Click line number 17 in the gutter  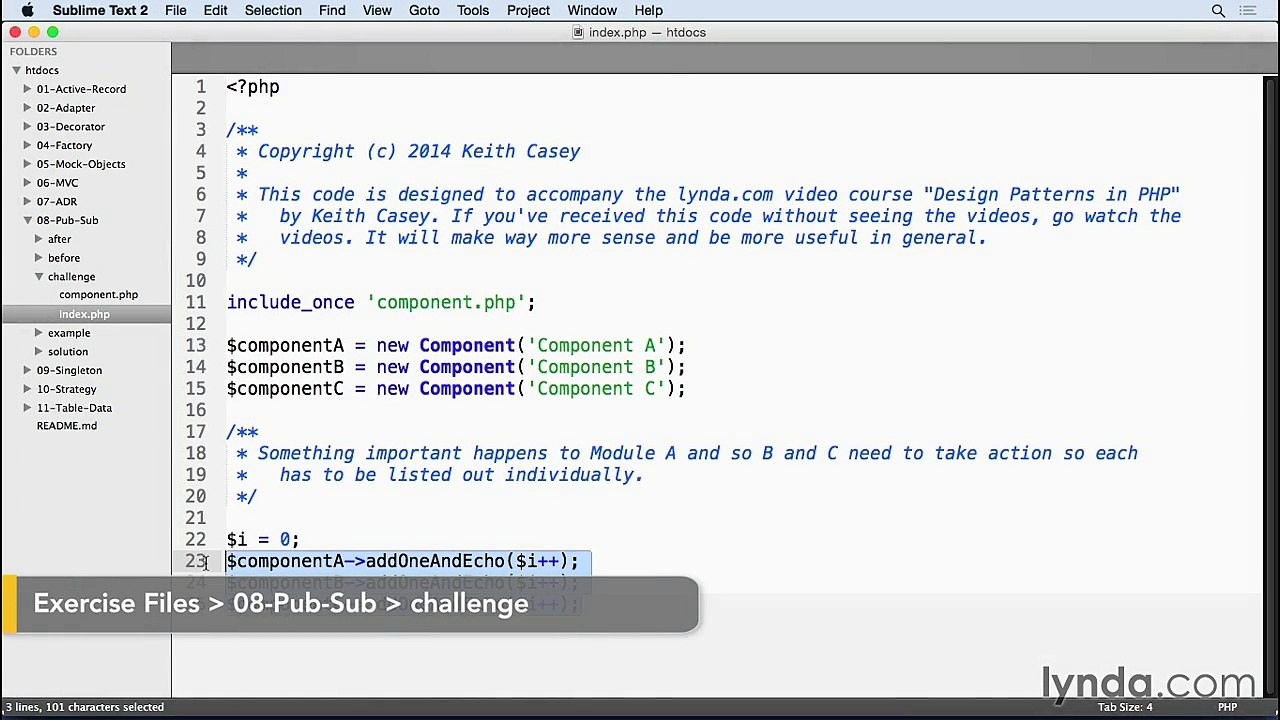click(x=195, y=432)
